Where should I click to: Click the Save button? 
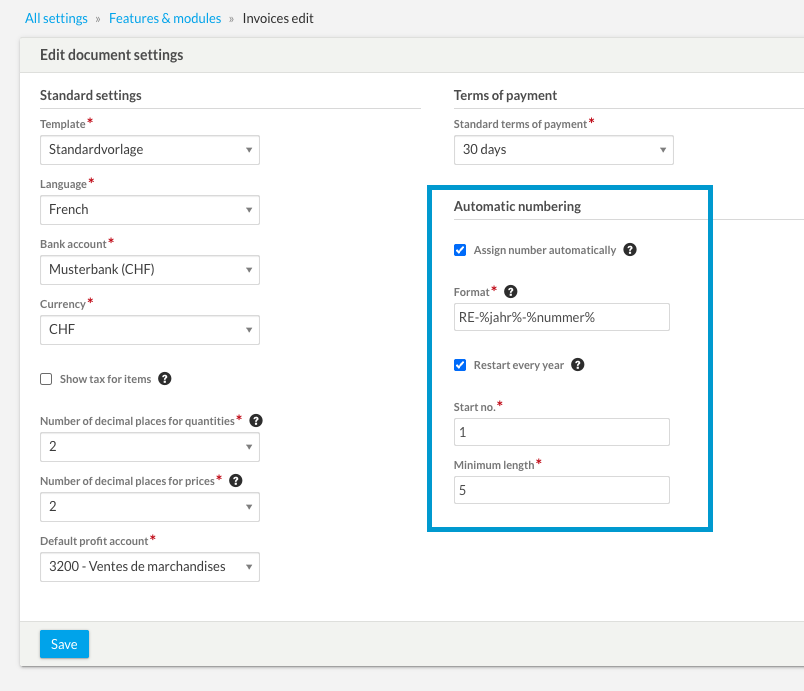coord(65,644)
